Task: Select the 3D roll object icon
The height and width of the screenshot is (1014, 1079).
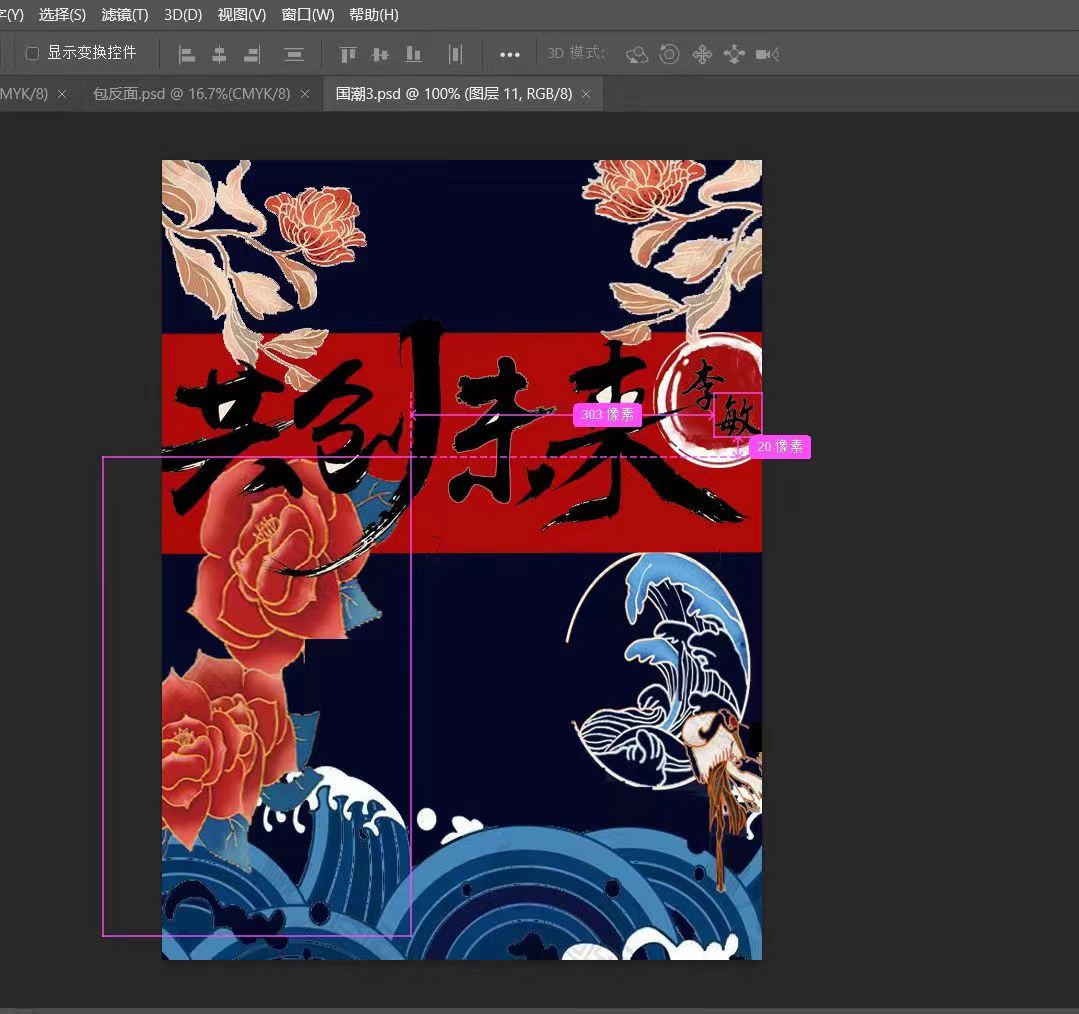Action: [x=669, y=54]
